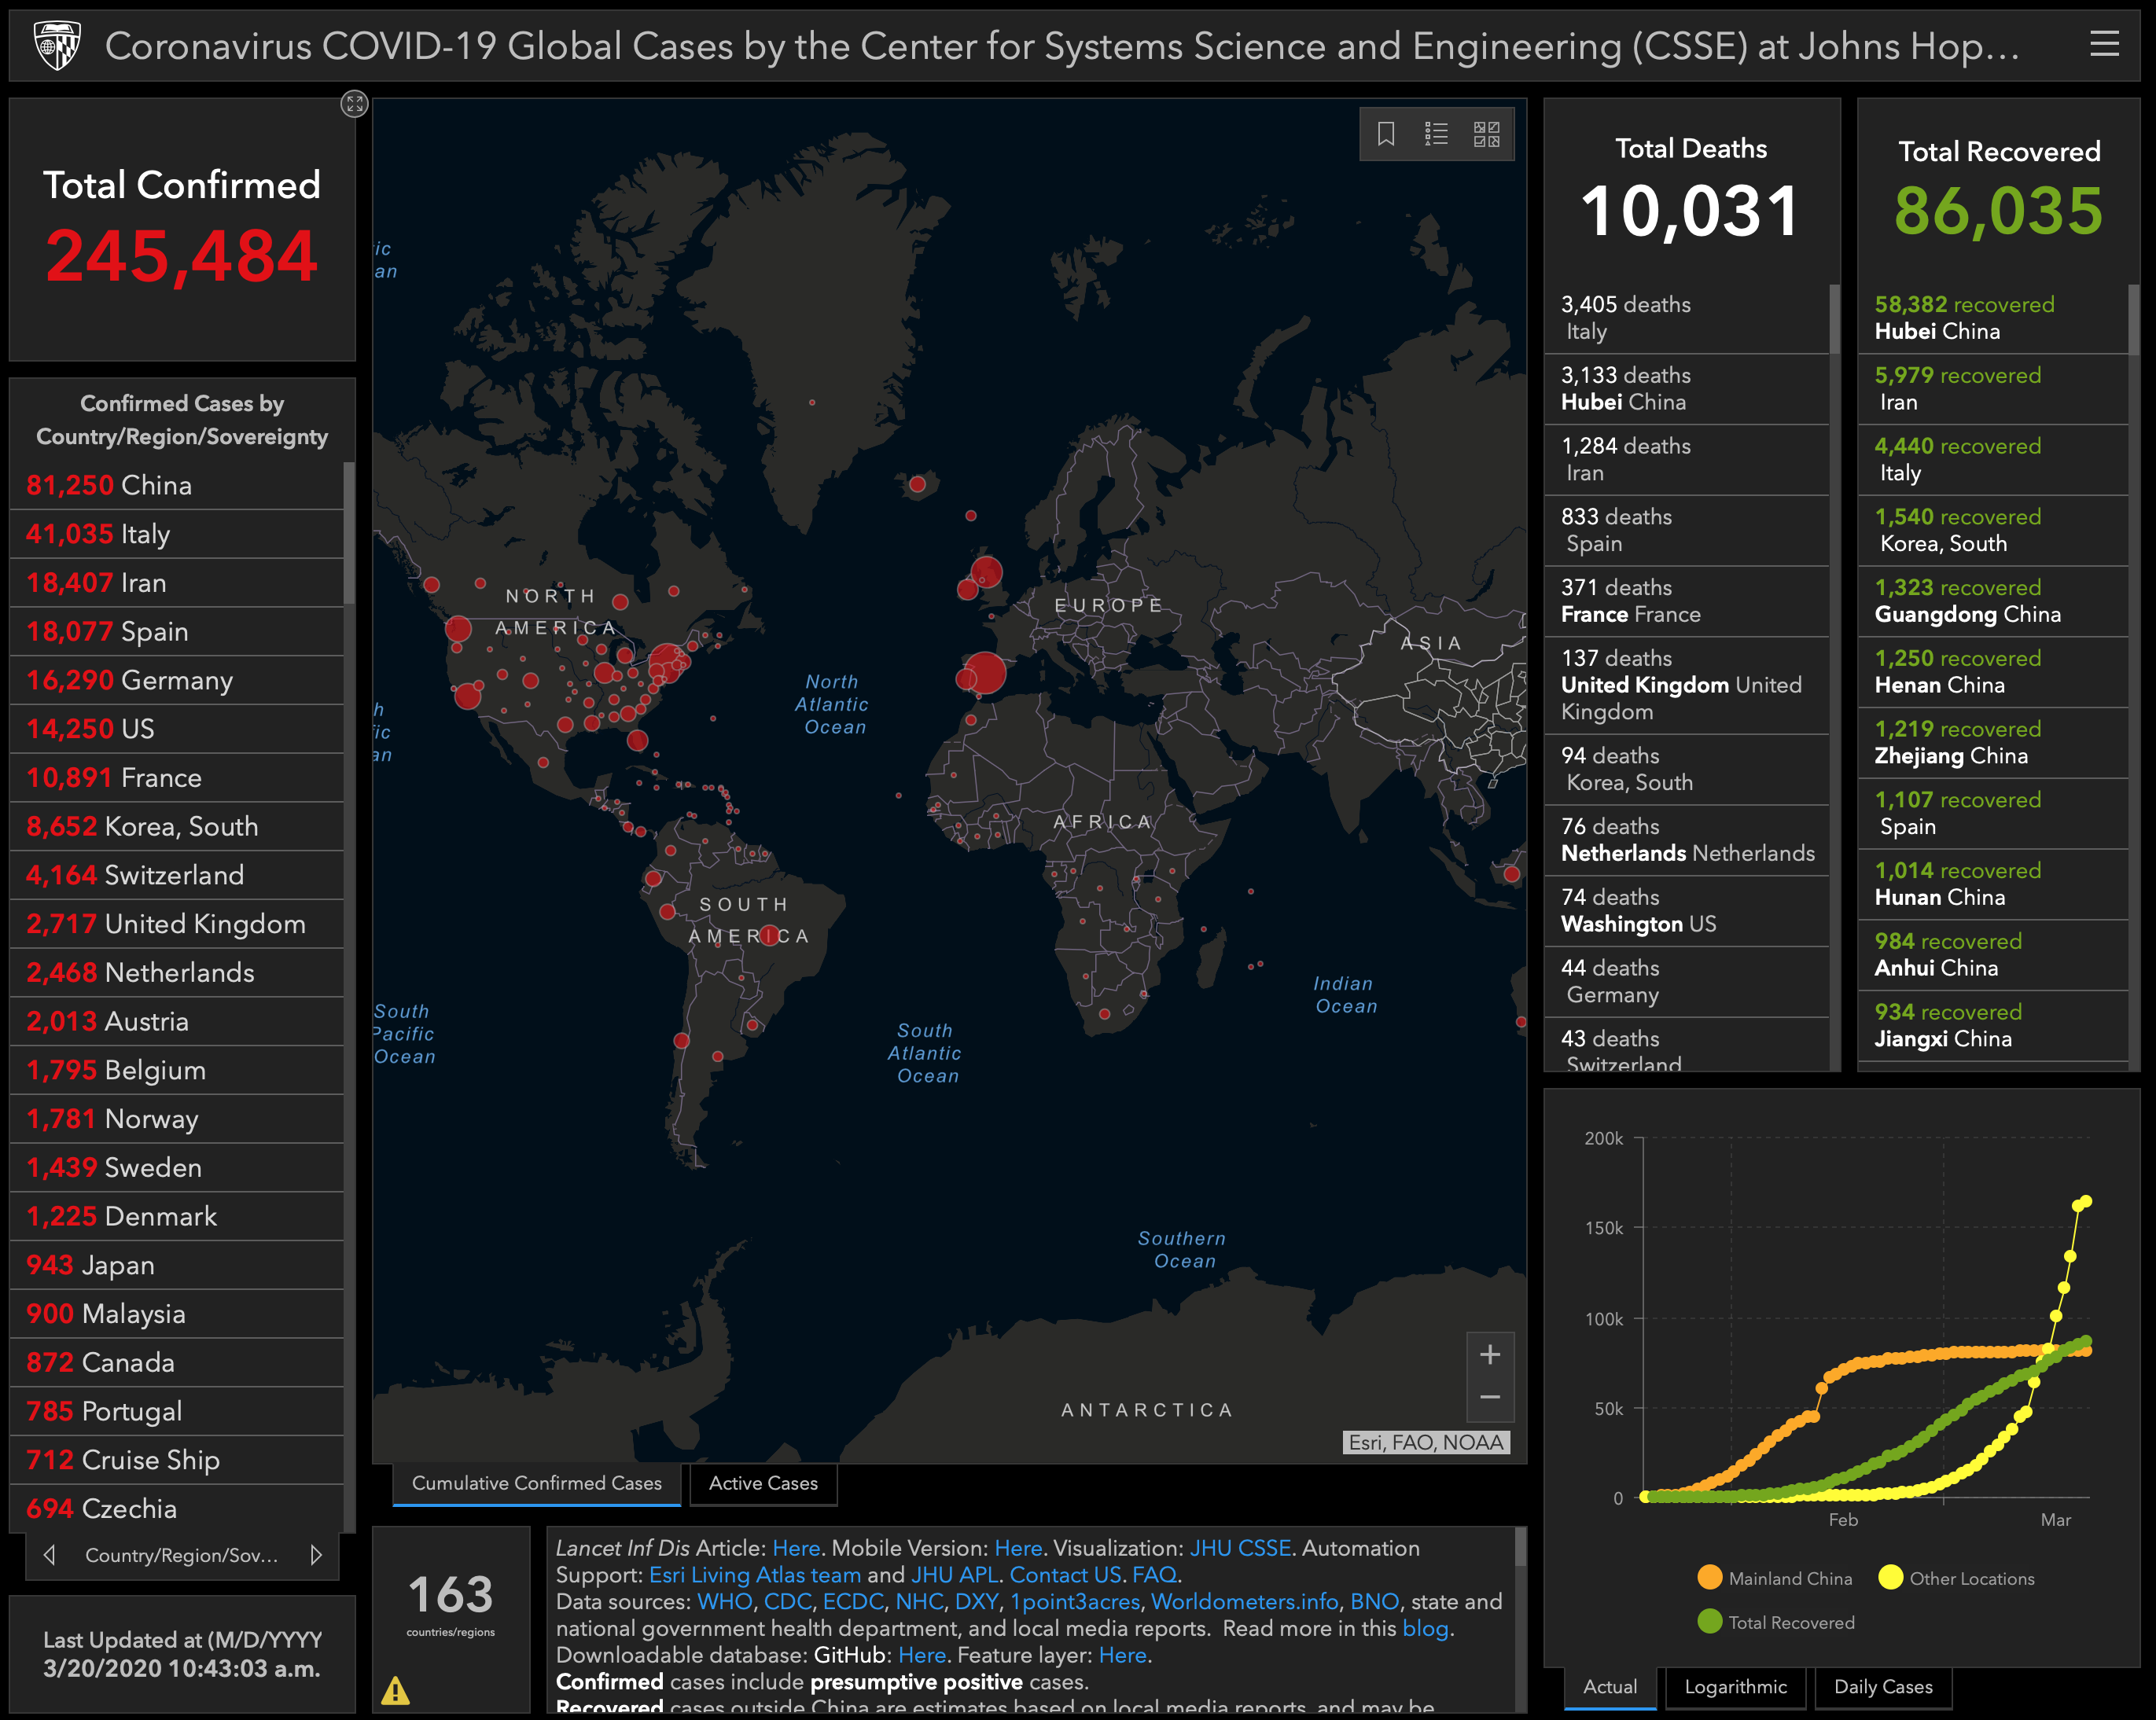Select 41,035 Italy in confirmed list
The image size is (2156, 1720).
(x=177, y=535)
